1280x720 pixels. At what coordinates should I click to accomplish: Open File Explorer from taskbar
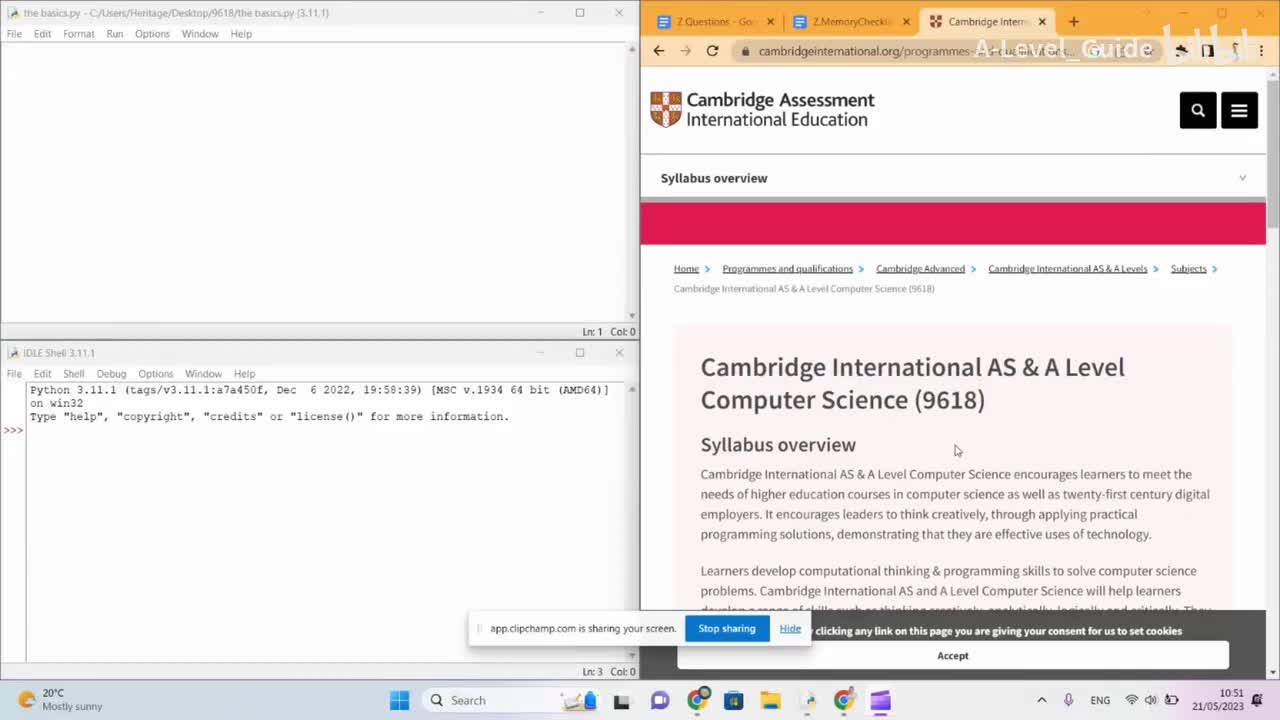point(770,700)
